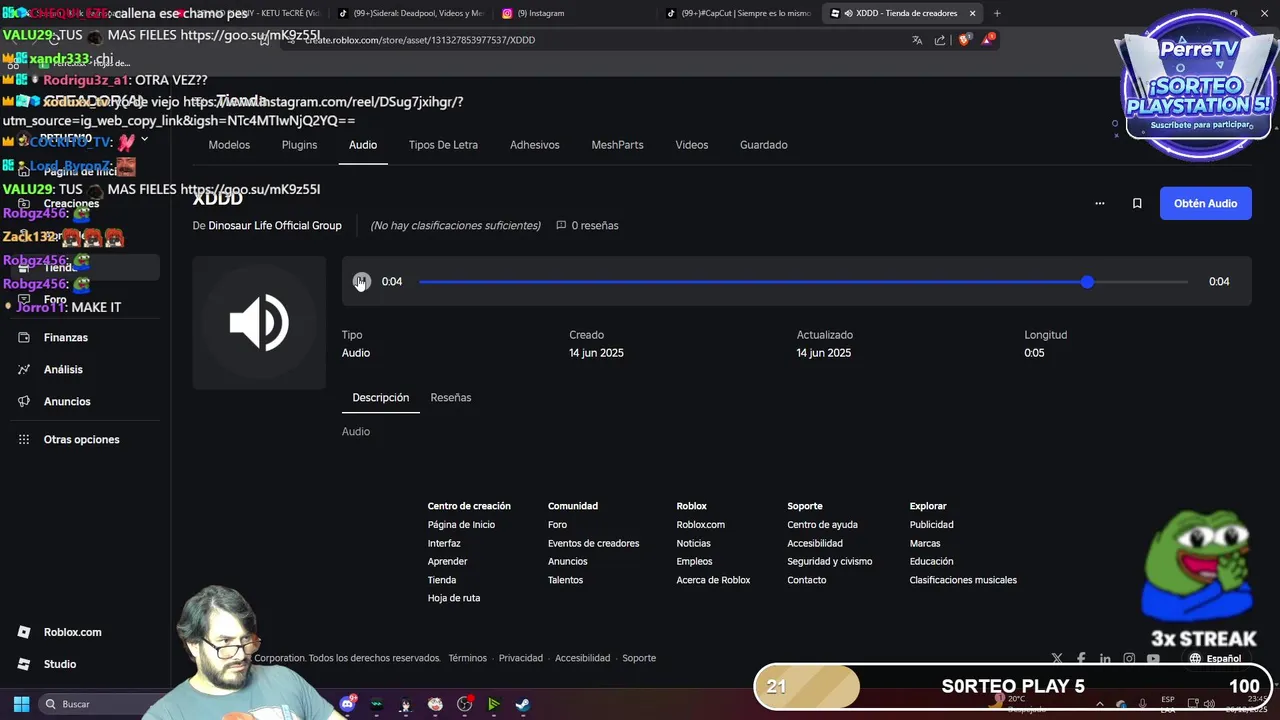Click the Obtén Audio button
This screenshot has height=720, width=1280.
coord(1205,203)
